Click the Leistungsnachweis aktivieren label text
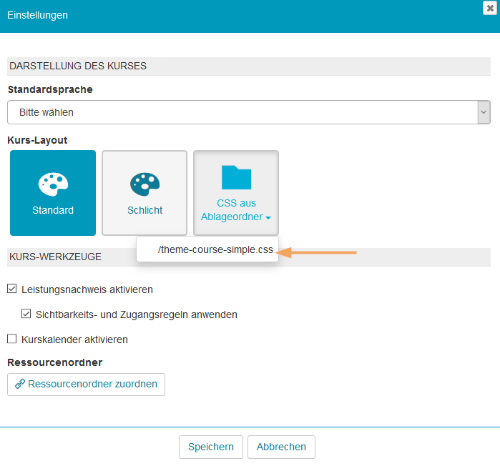Image resolution: width=500 pixels, height=466 pixels. (x=87, y=289)
